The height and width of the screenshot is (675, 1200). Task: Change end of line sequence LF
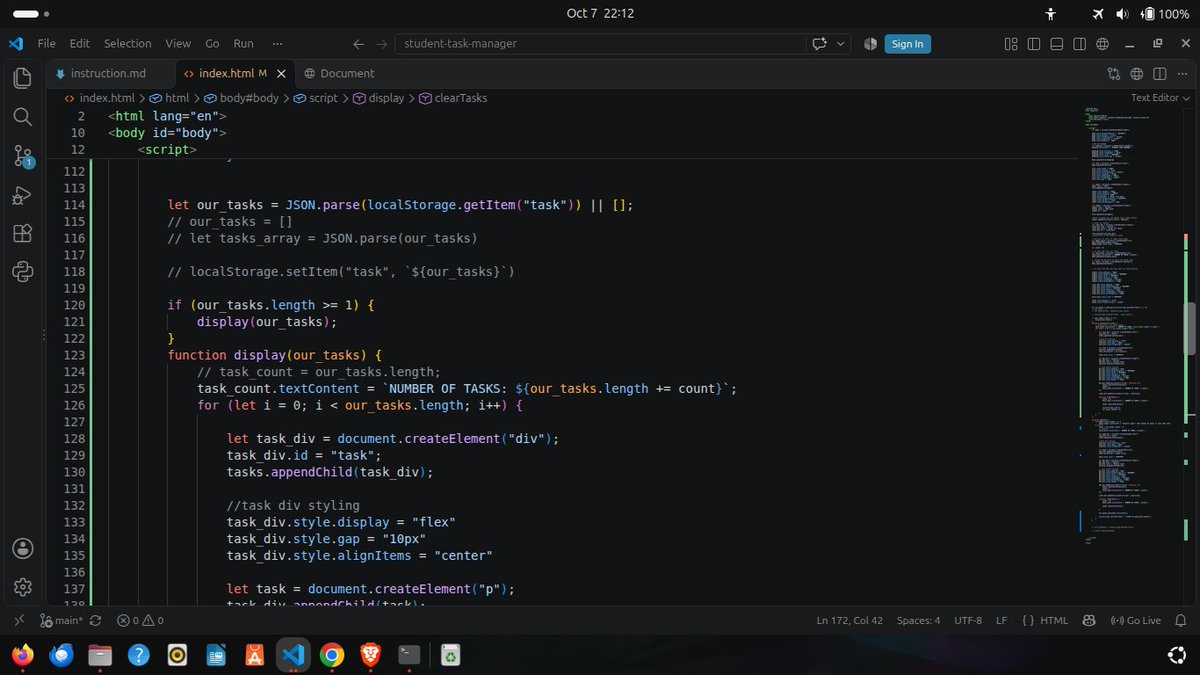[1001, 620]
